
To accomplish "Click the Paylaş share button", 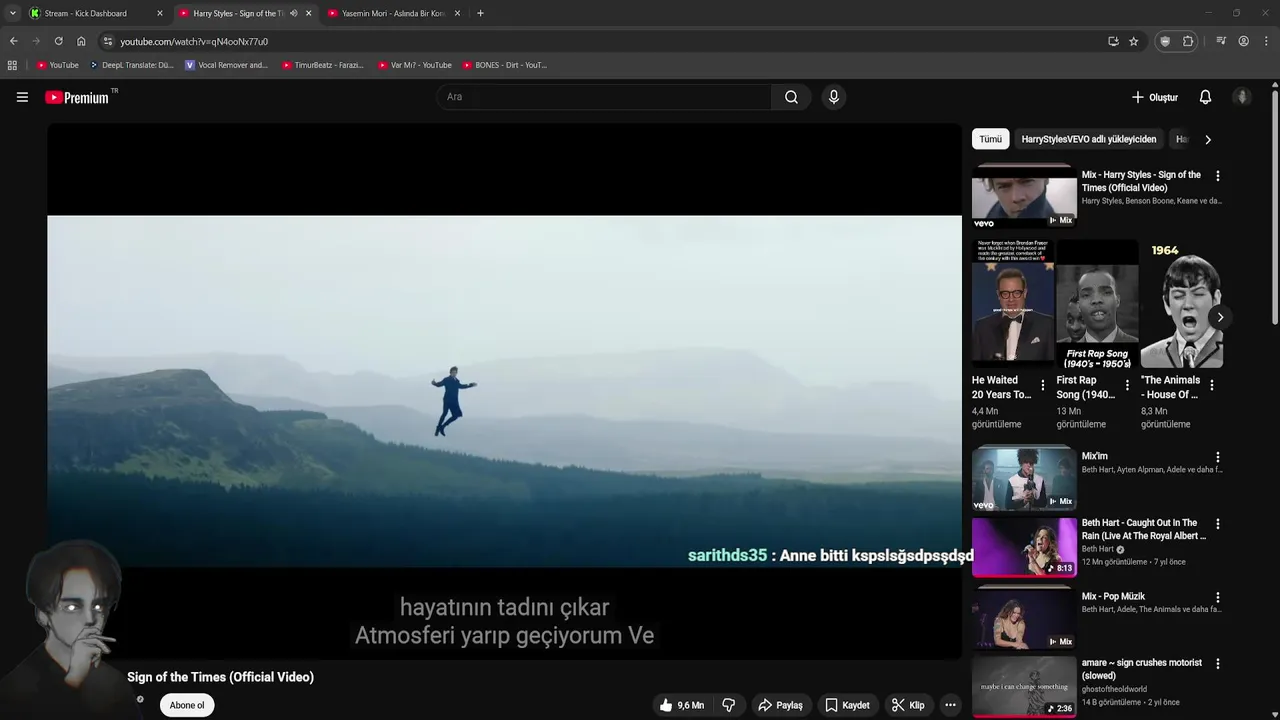I will [x=780, y=705].
